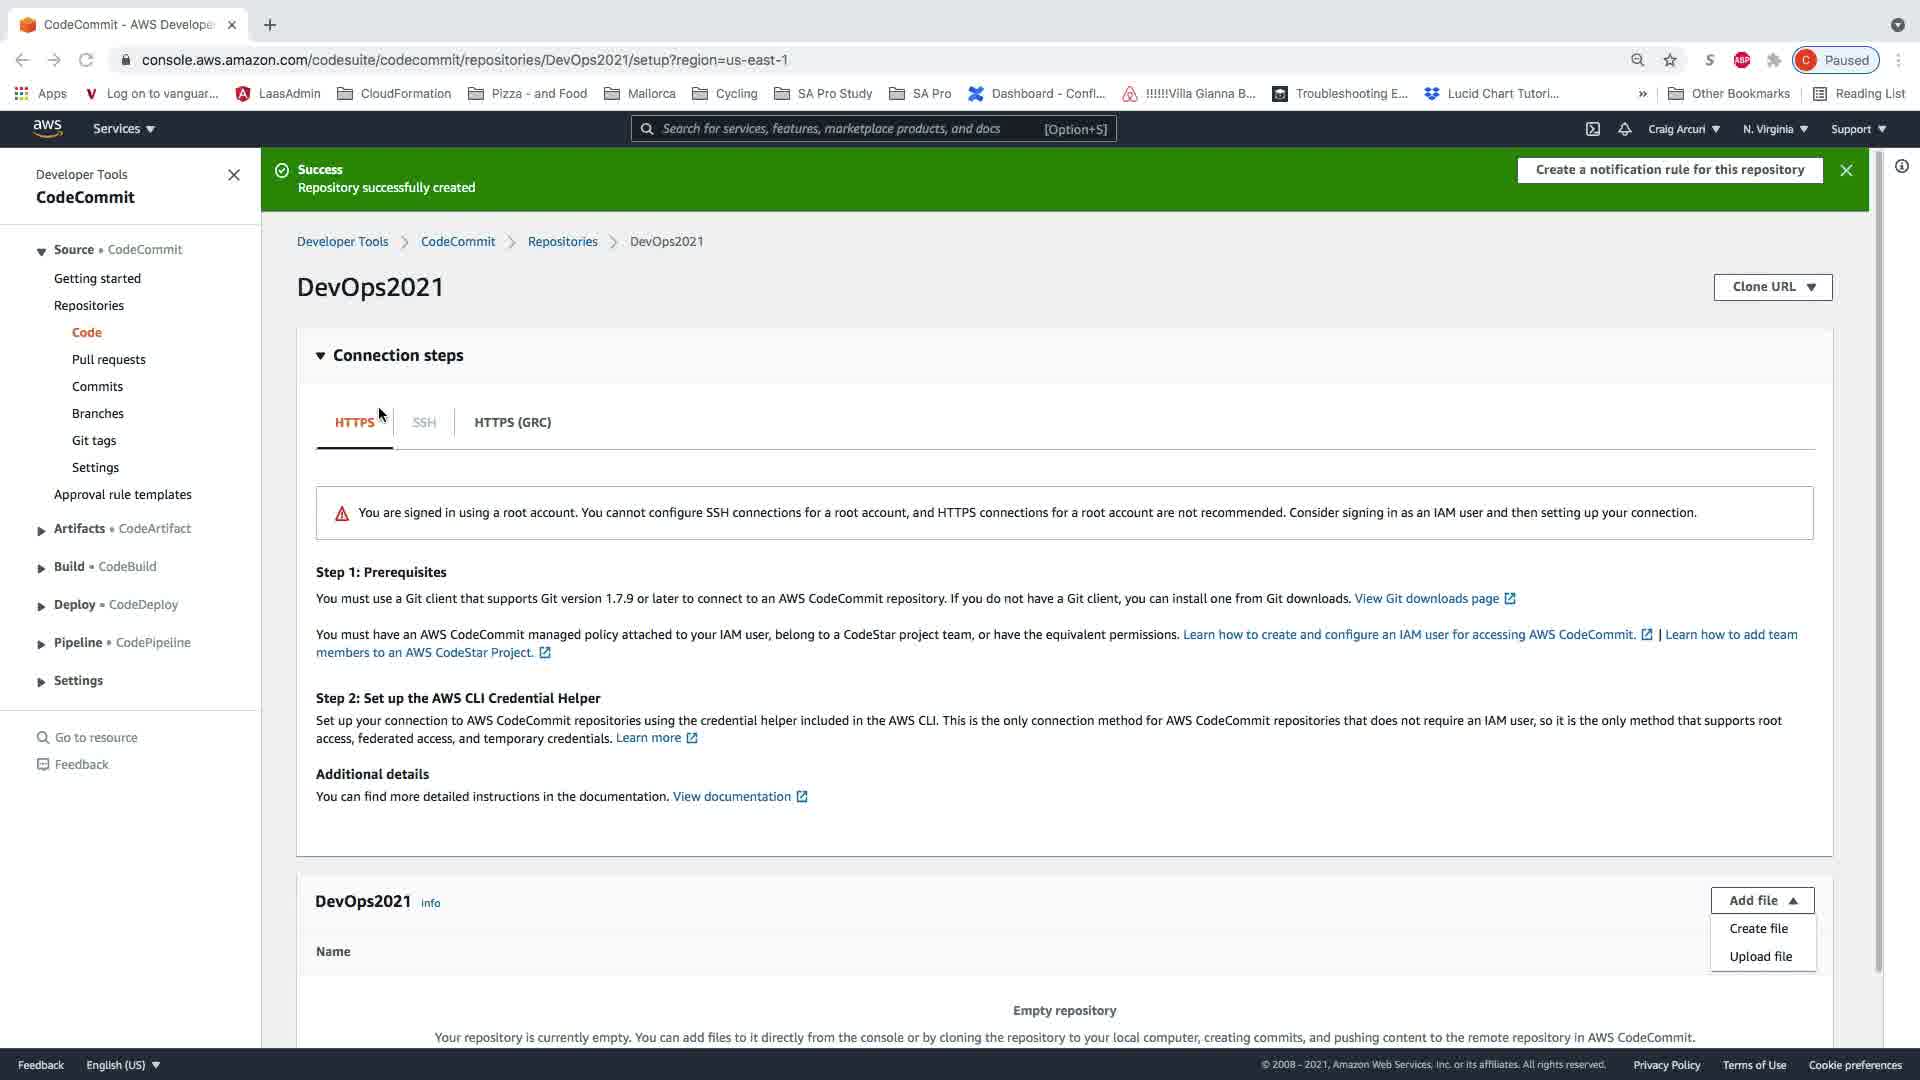Choose Create file from Add file menu
The height and width of the screenshot is (1080, 1920).
(1758, 929)
